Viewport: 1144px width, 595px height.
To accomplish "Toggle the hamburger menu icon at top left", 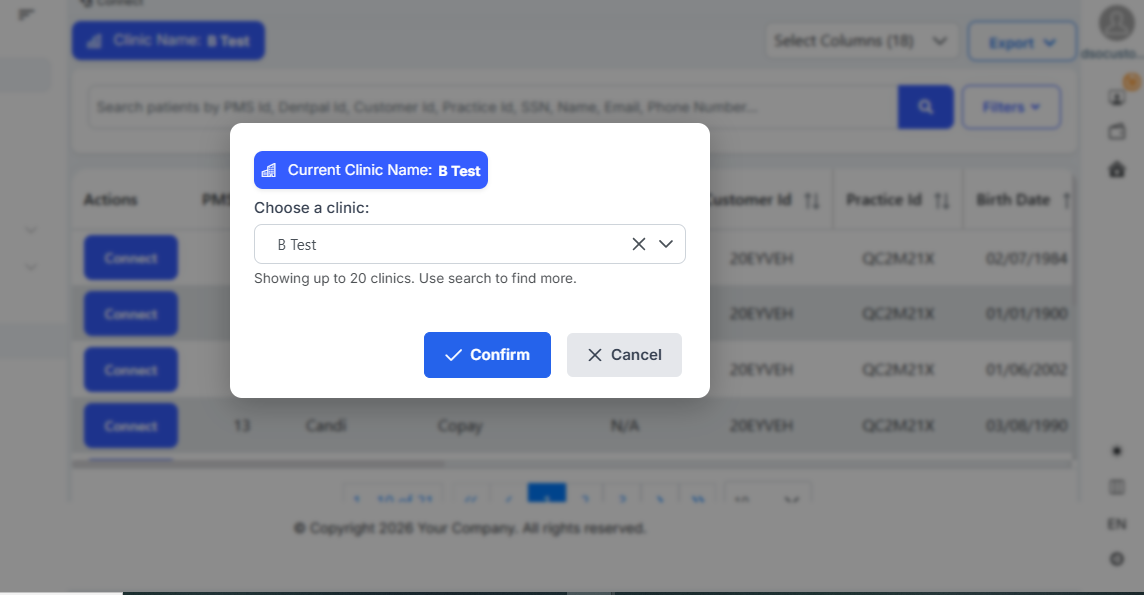I will (27, 14).
